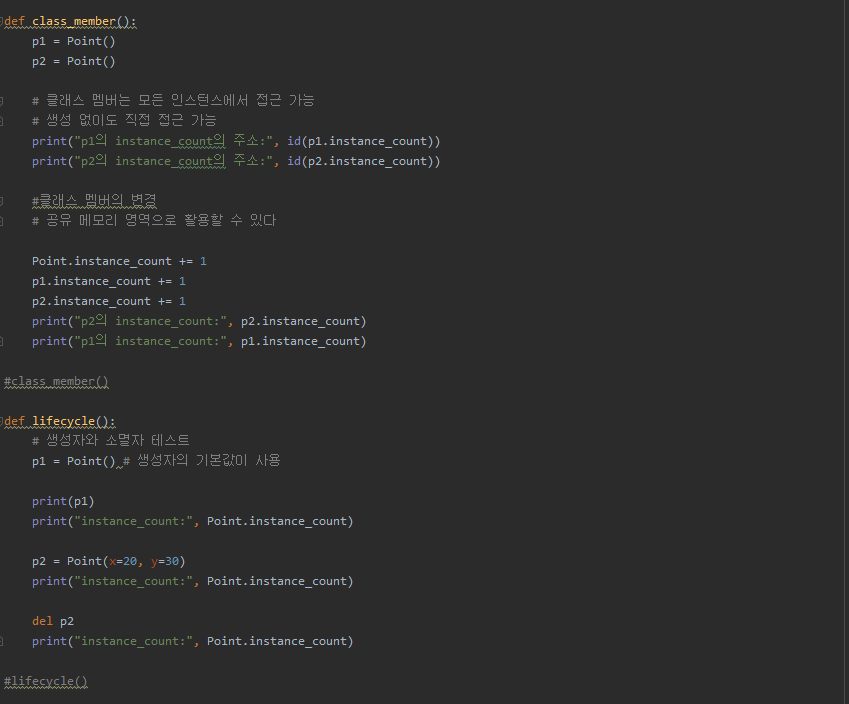This screenshot has height=704, width=849.
Task: Click comment '# 생성자와 소멸자 테스트'
Action: [x=110, y=441]
